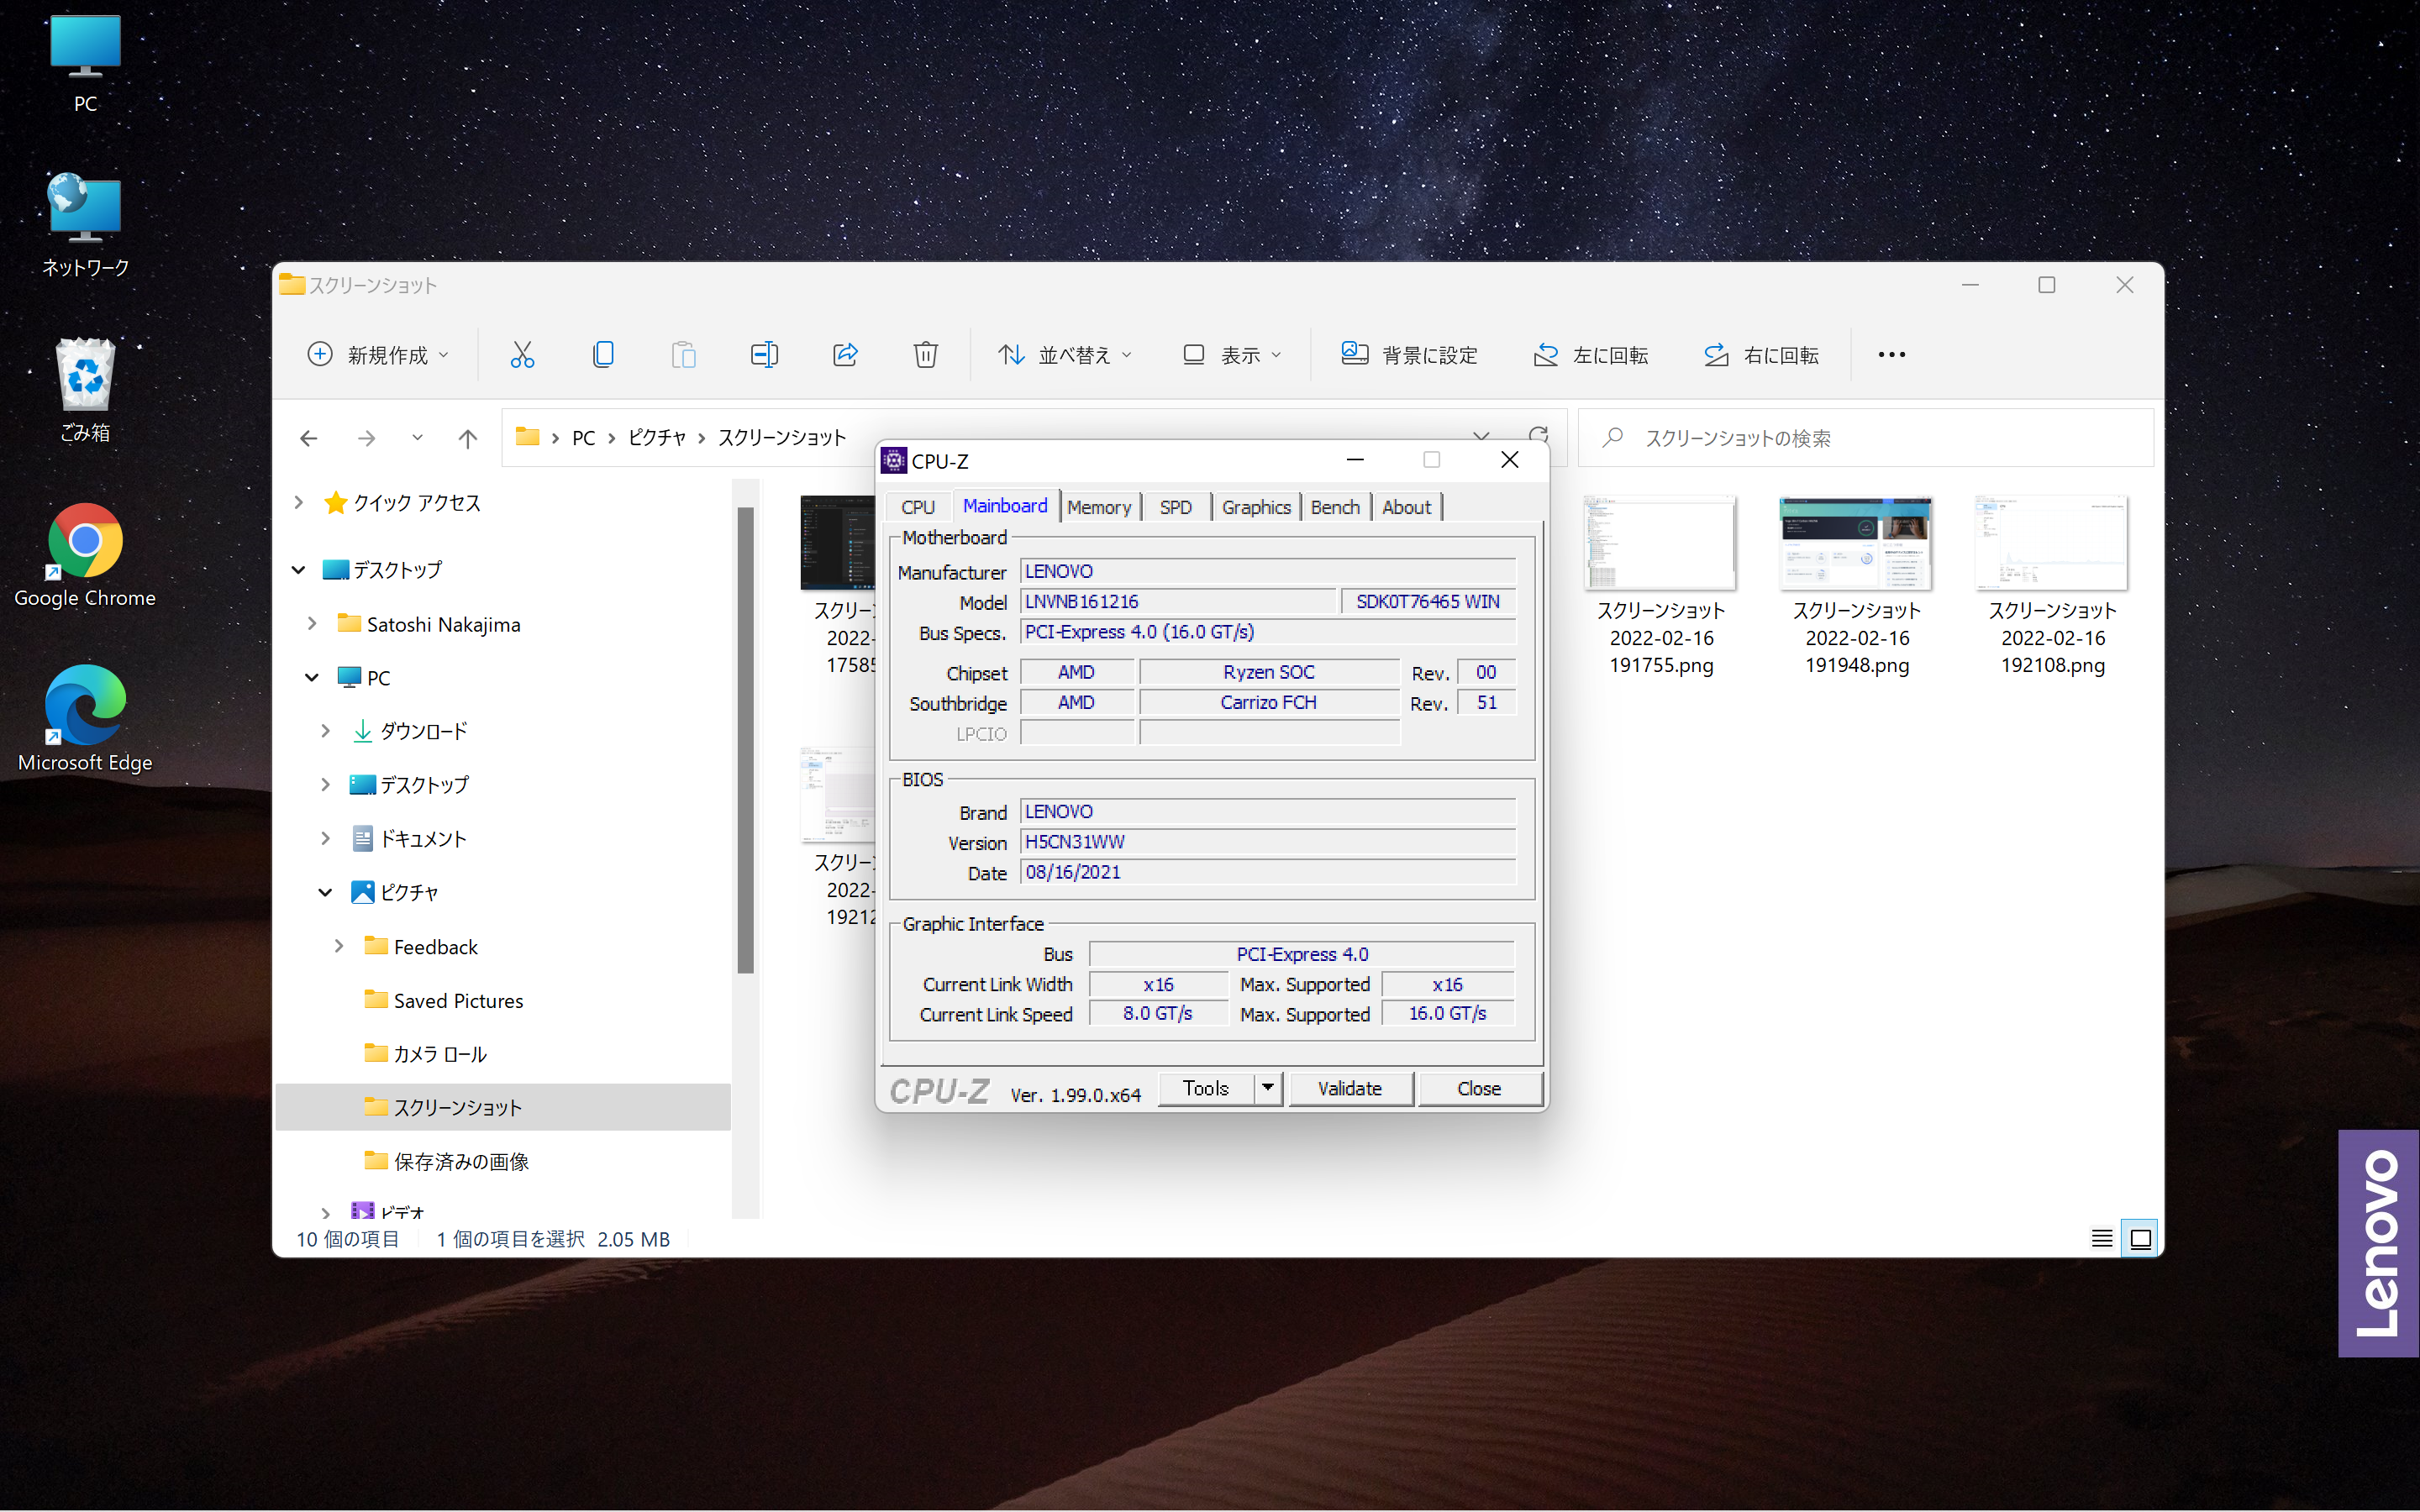Click the Share icon in Explorer toolbar
Viewport: 2420px width, 1512px height.
(845, 355)
